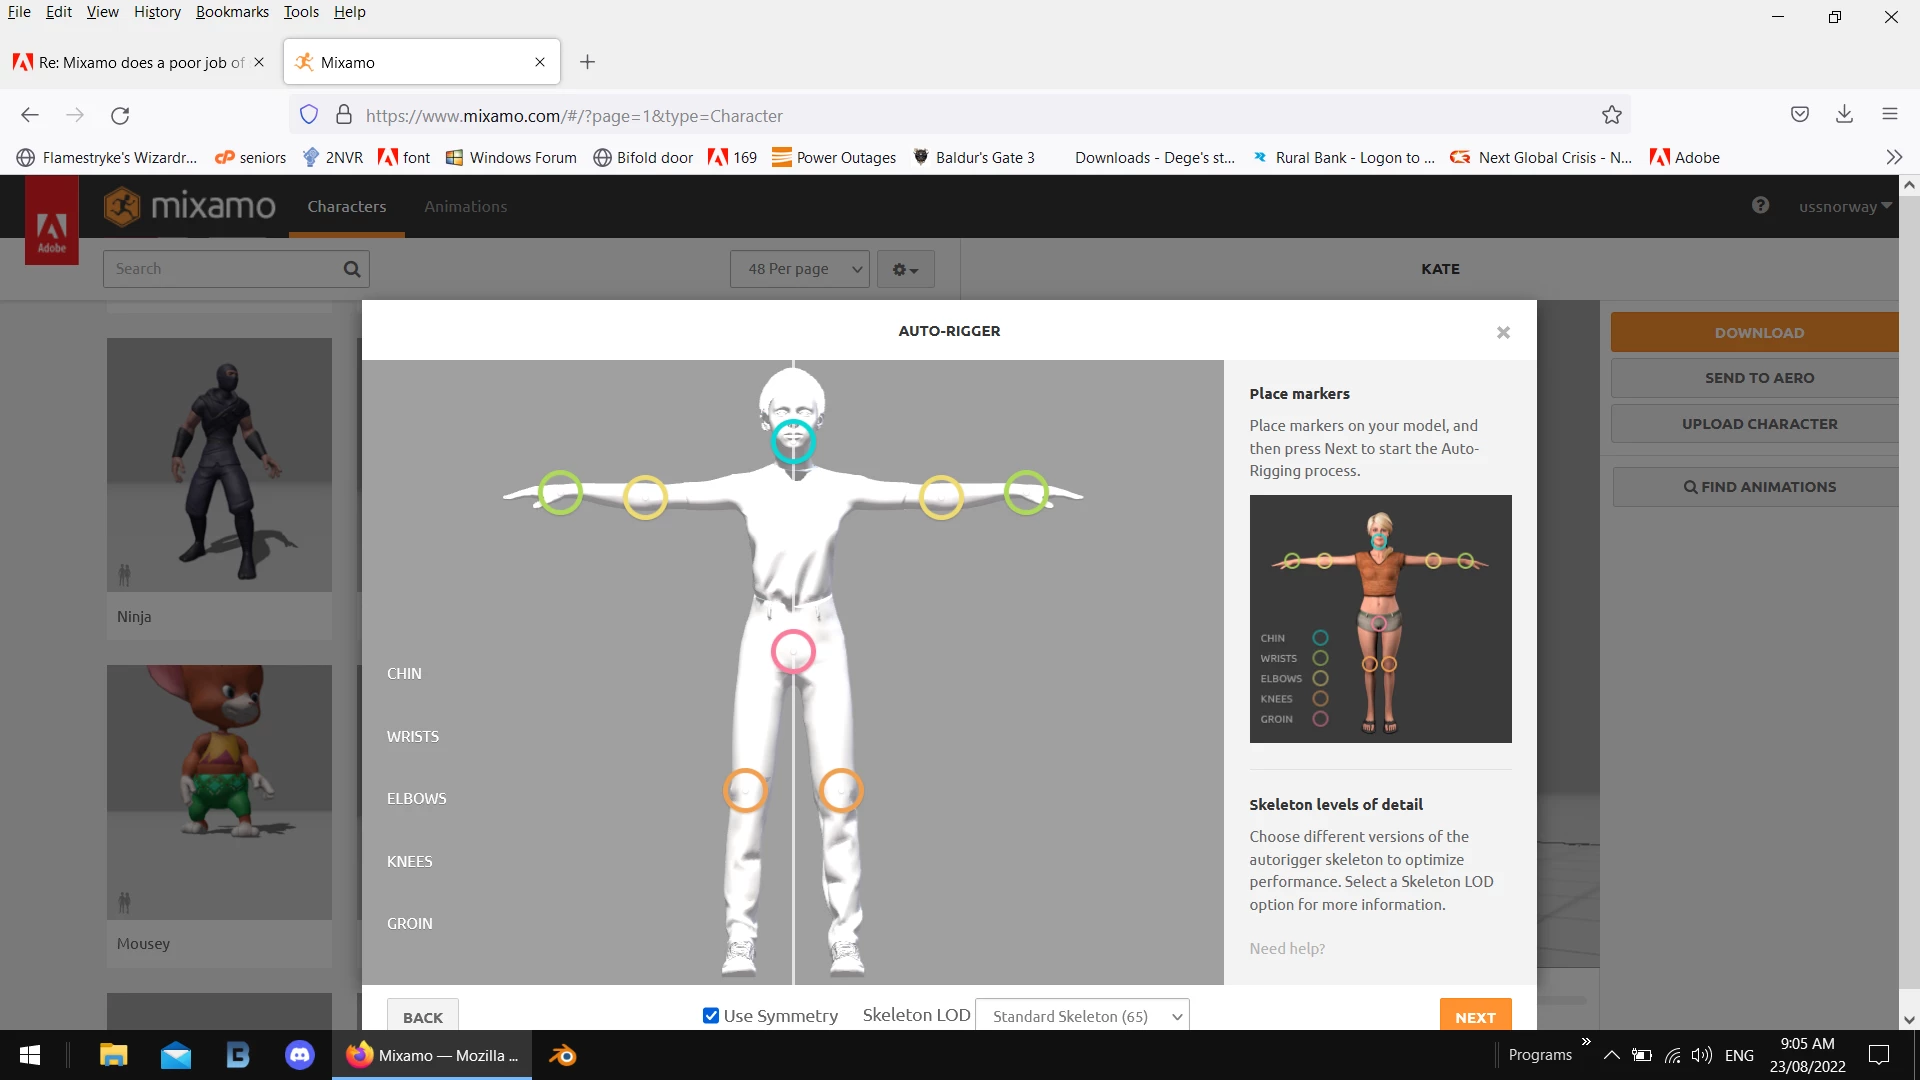The width and height of the screenshot is (1920, 1080).
Task: Expand the Skeleton LOD dropdown
Action: click(1082, 1016)
